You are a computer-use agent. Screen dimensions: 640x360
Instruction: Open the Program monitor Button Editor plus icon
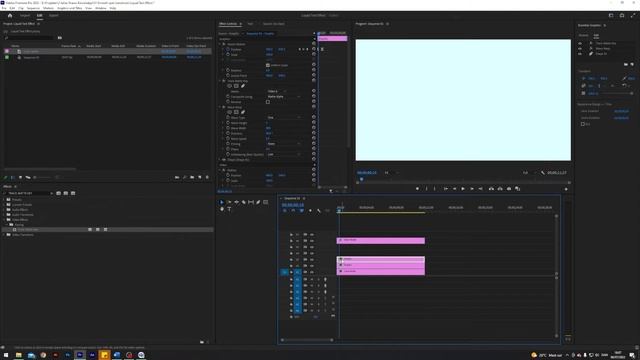tap(566, 189)
